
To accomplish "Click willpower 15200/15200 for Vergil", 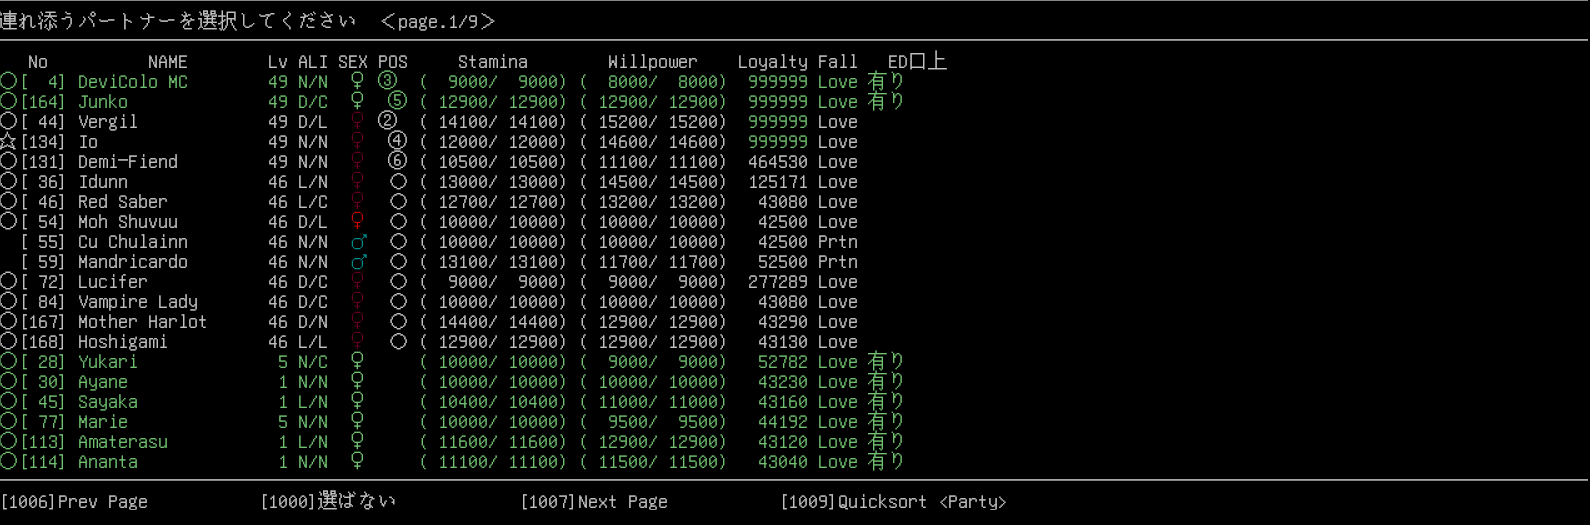I will click(x=653, y=122).
